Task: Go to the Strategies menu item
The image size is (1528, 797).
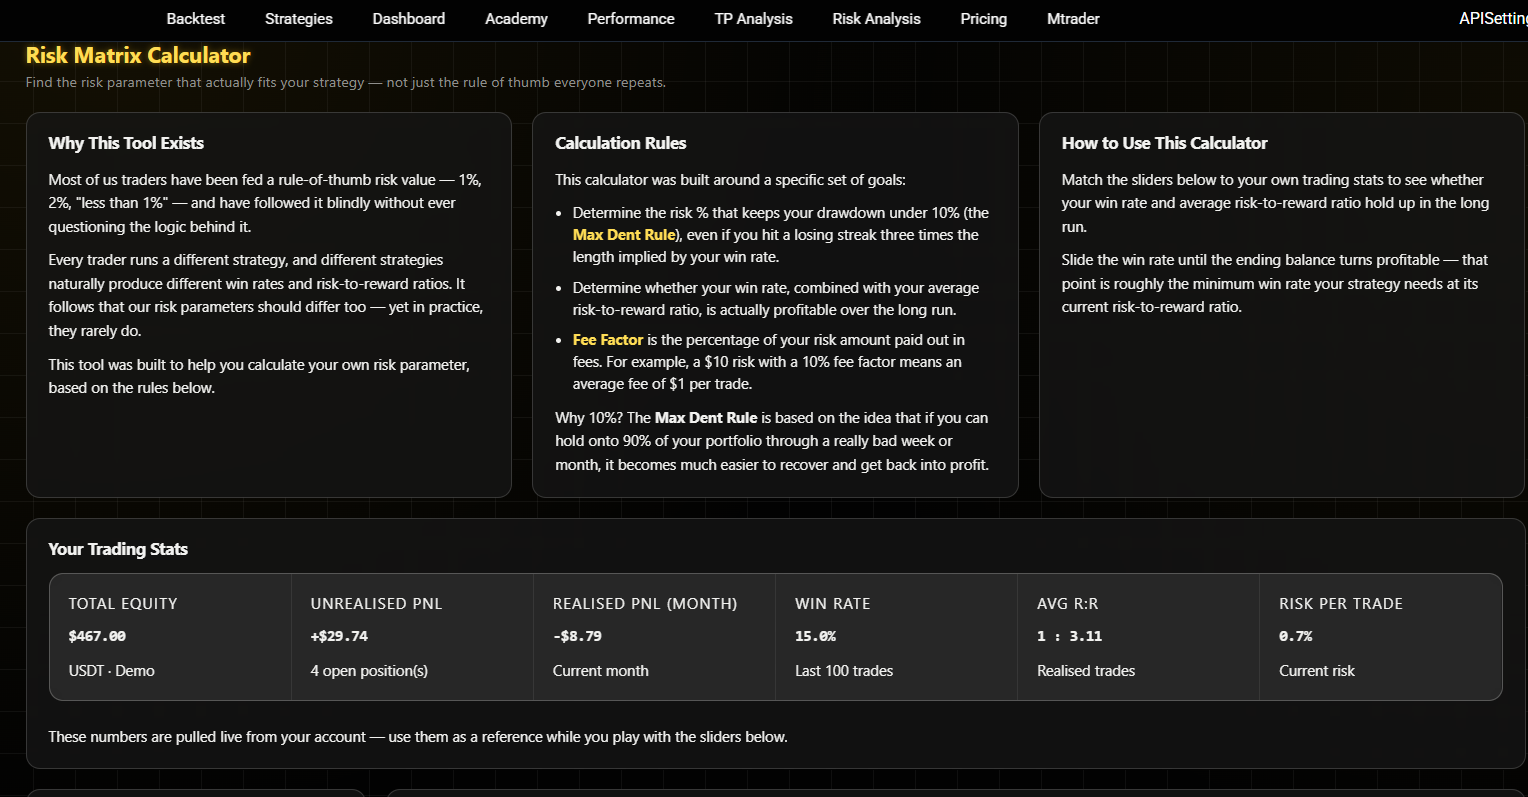Action: click(x=299, y=19)
